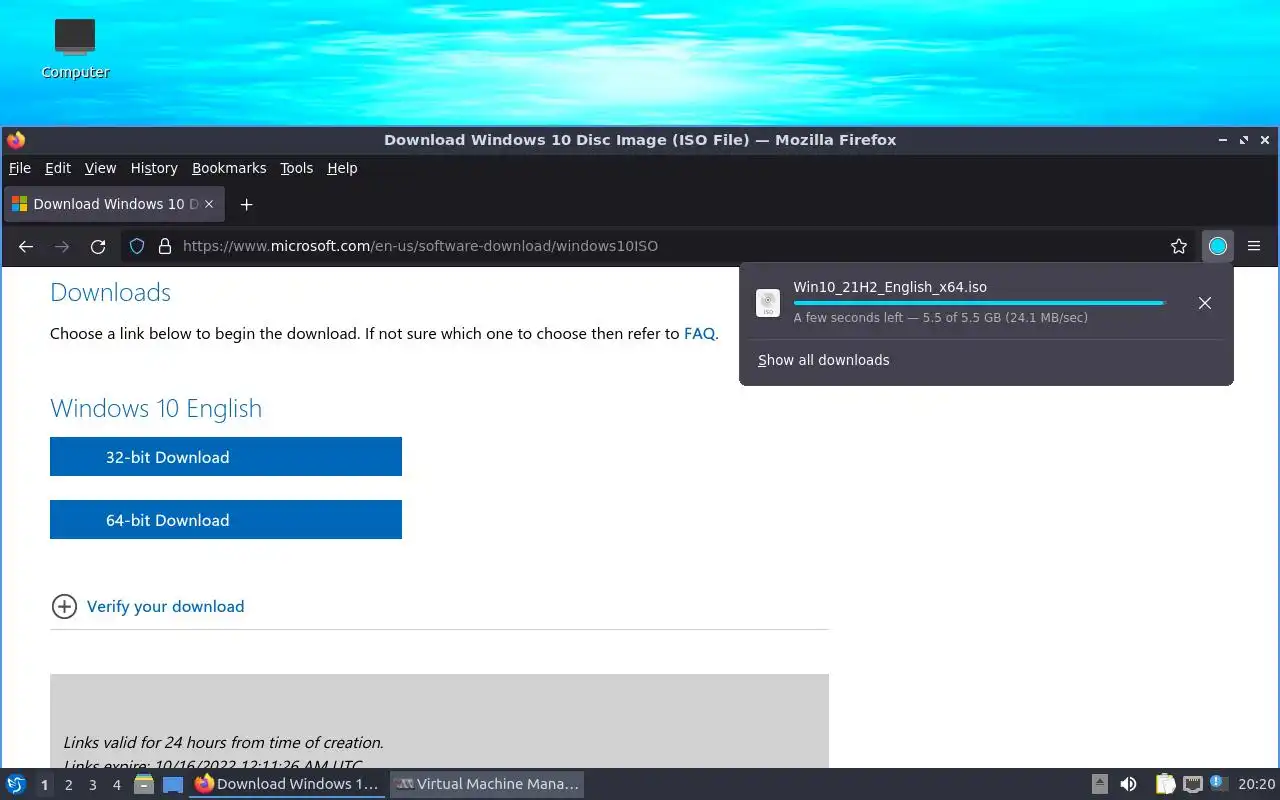Viewport: 1280px width, 800px height.
Task: Switch to virtual desktop 2
Action: coord(68,785)
